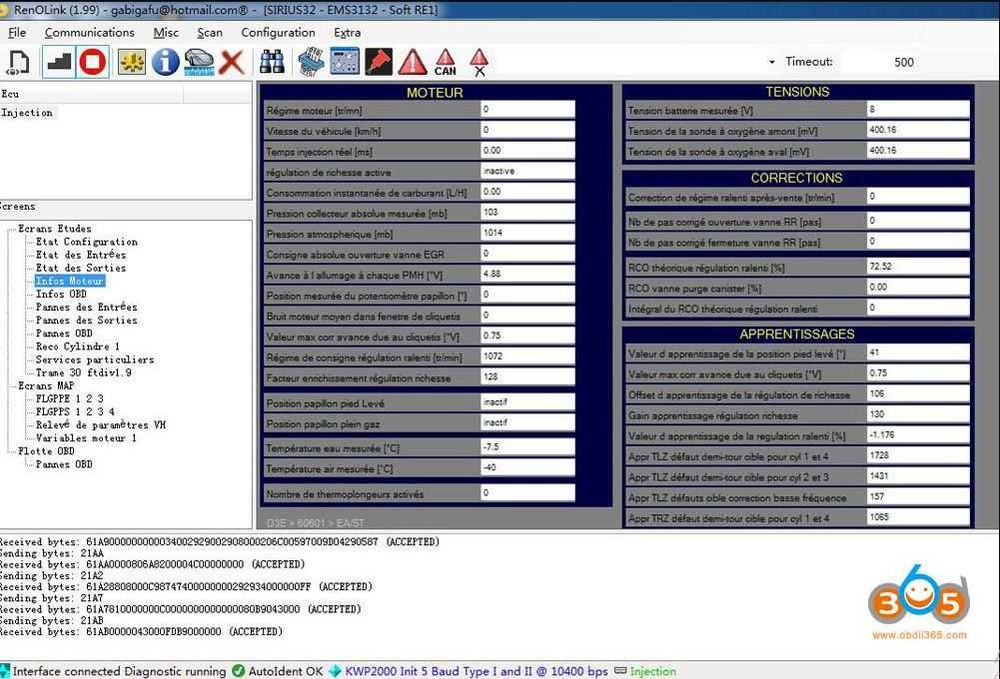1000x679 pixels.
Task: Open the Communications menu
Action: 89,33
